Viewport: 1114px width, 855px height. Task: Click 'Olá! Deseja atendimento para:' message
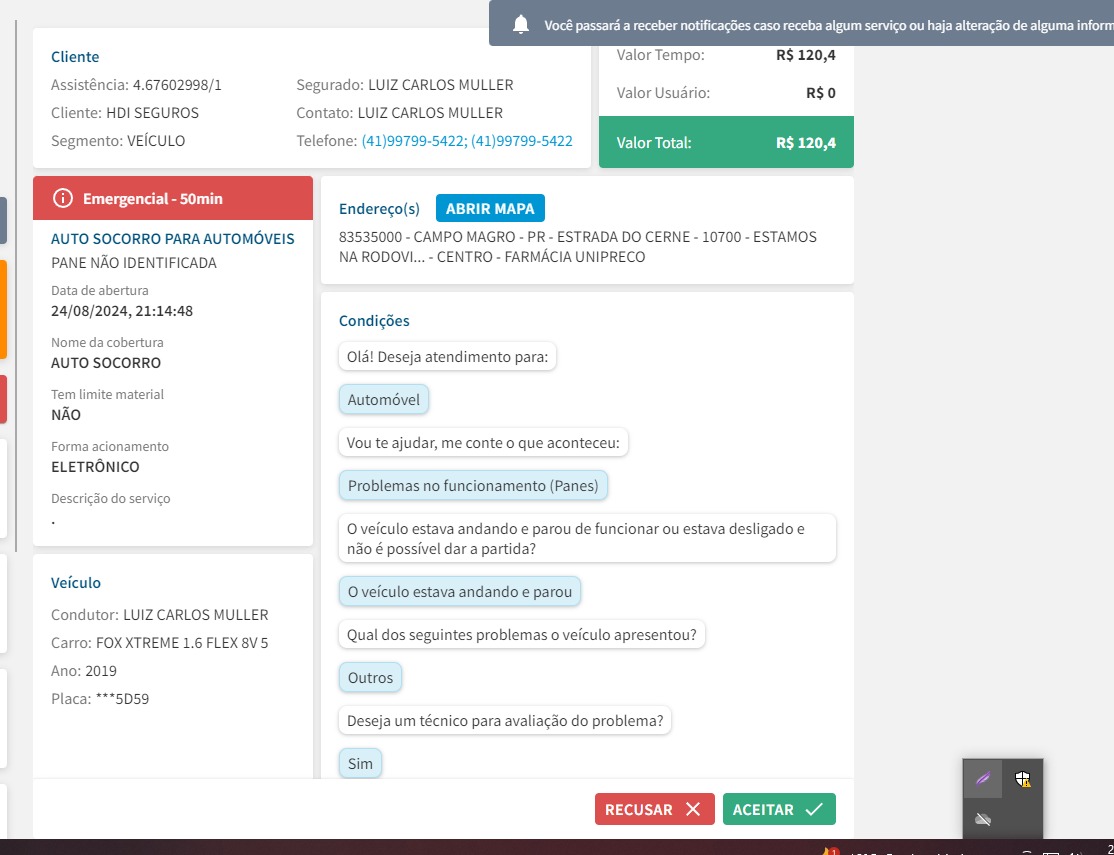[448, 357]
